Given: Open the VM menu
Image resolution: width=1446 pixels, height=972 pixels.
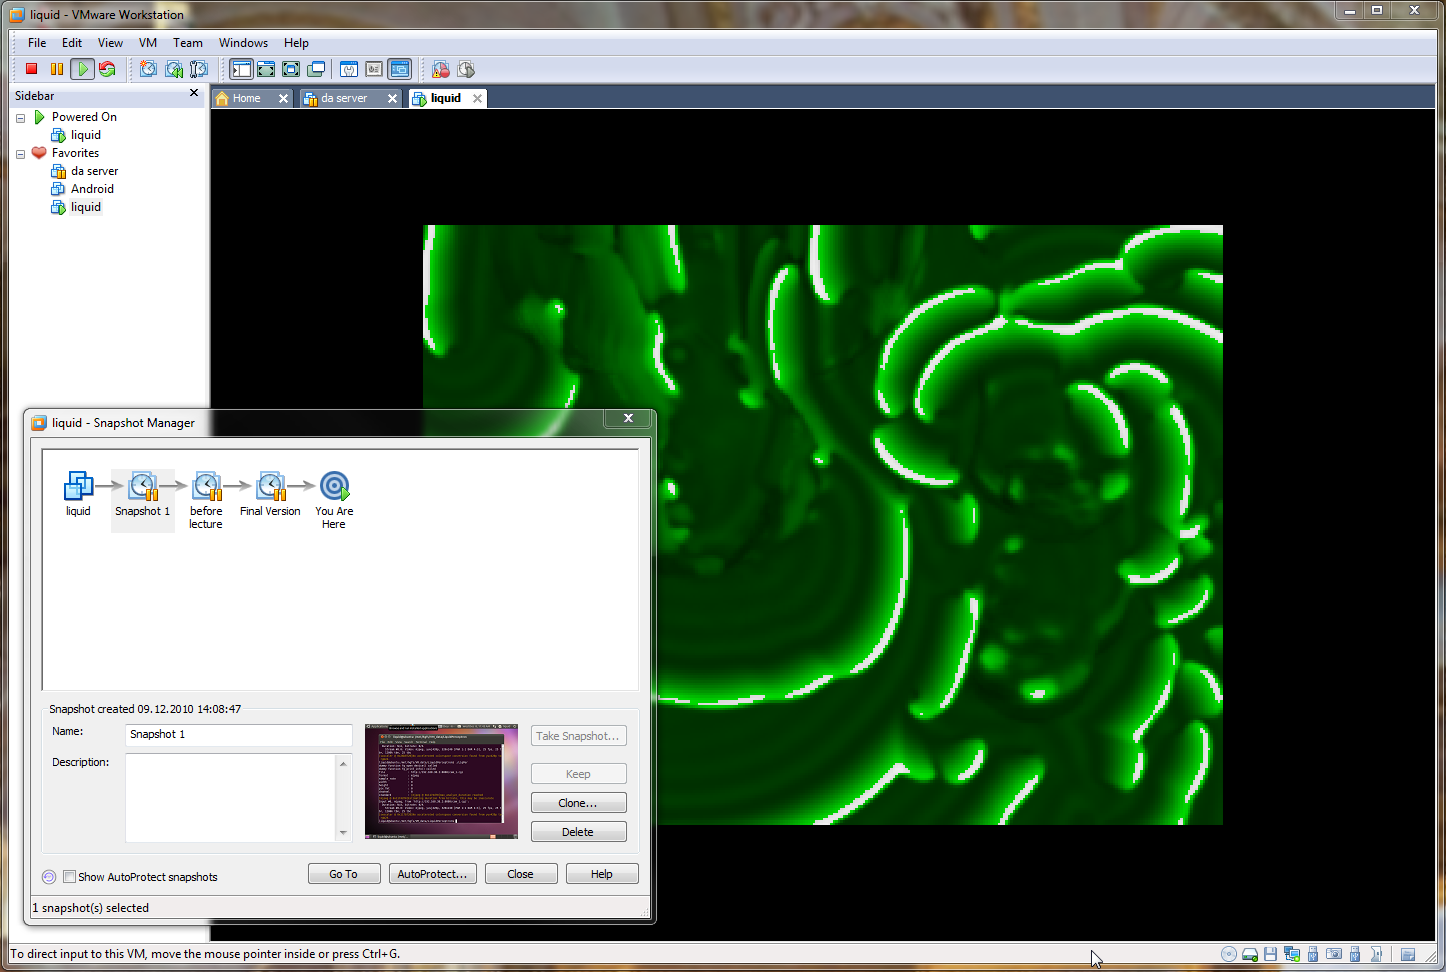Looking at the screenshot, I should click(148, 43).
